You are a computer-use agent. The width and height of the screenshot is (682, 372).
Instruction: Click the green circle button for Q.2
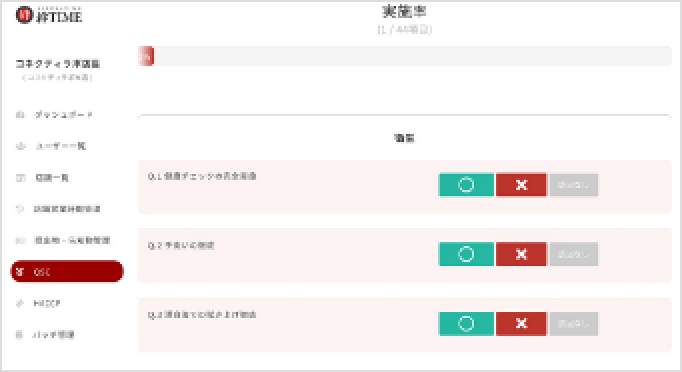click(466, 254)
